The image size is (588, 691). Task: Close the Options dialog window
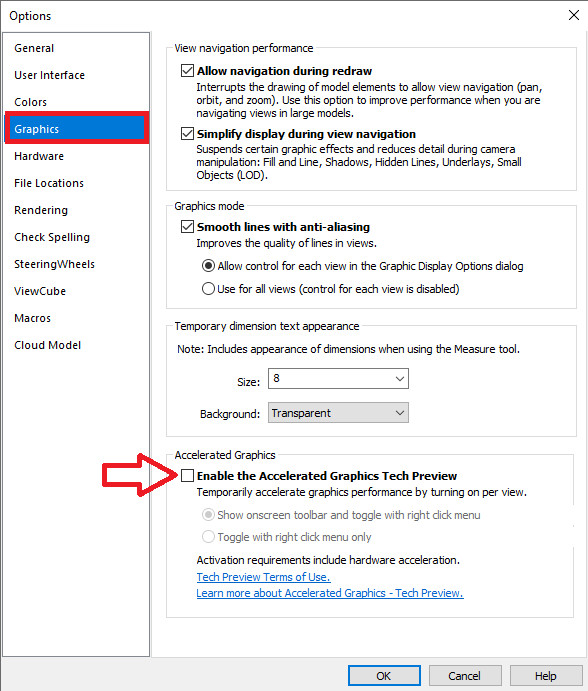(x=573, y=15)
